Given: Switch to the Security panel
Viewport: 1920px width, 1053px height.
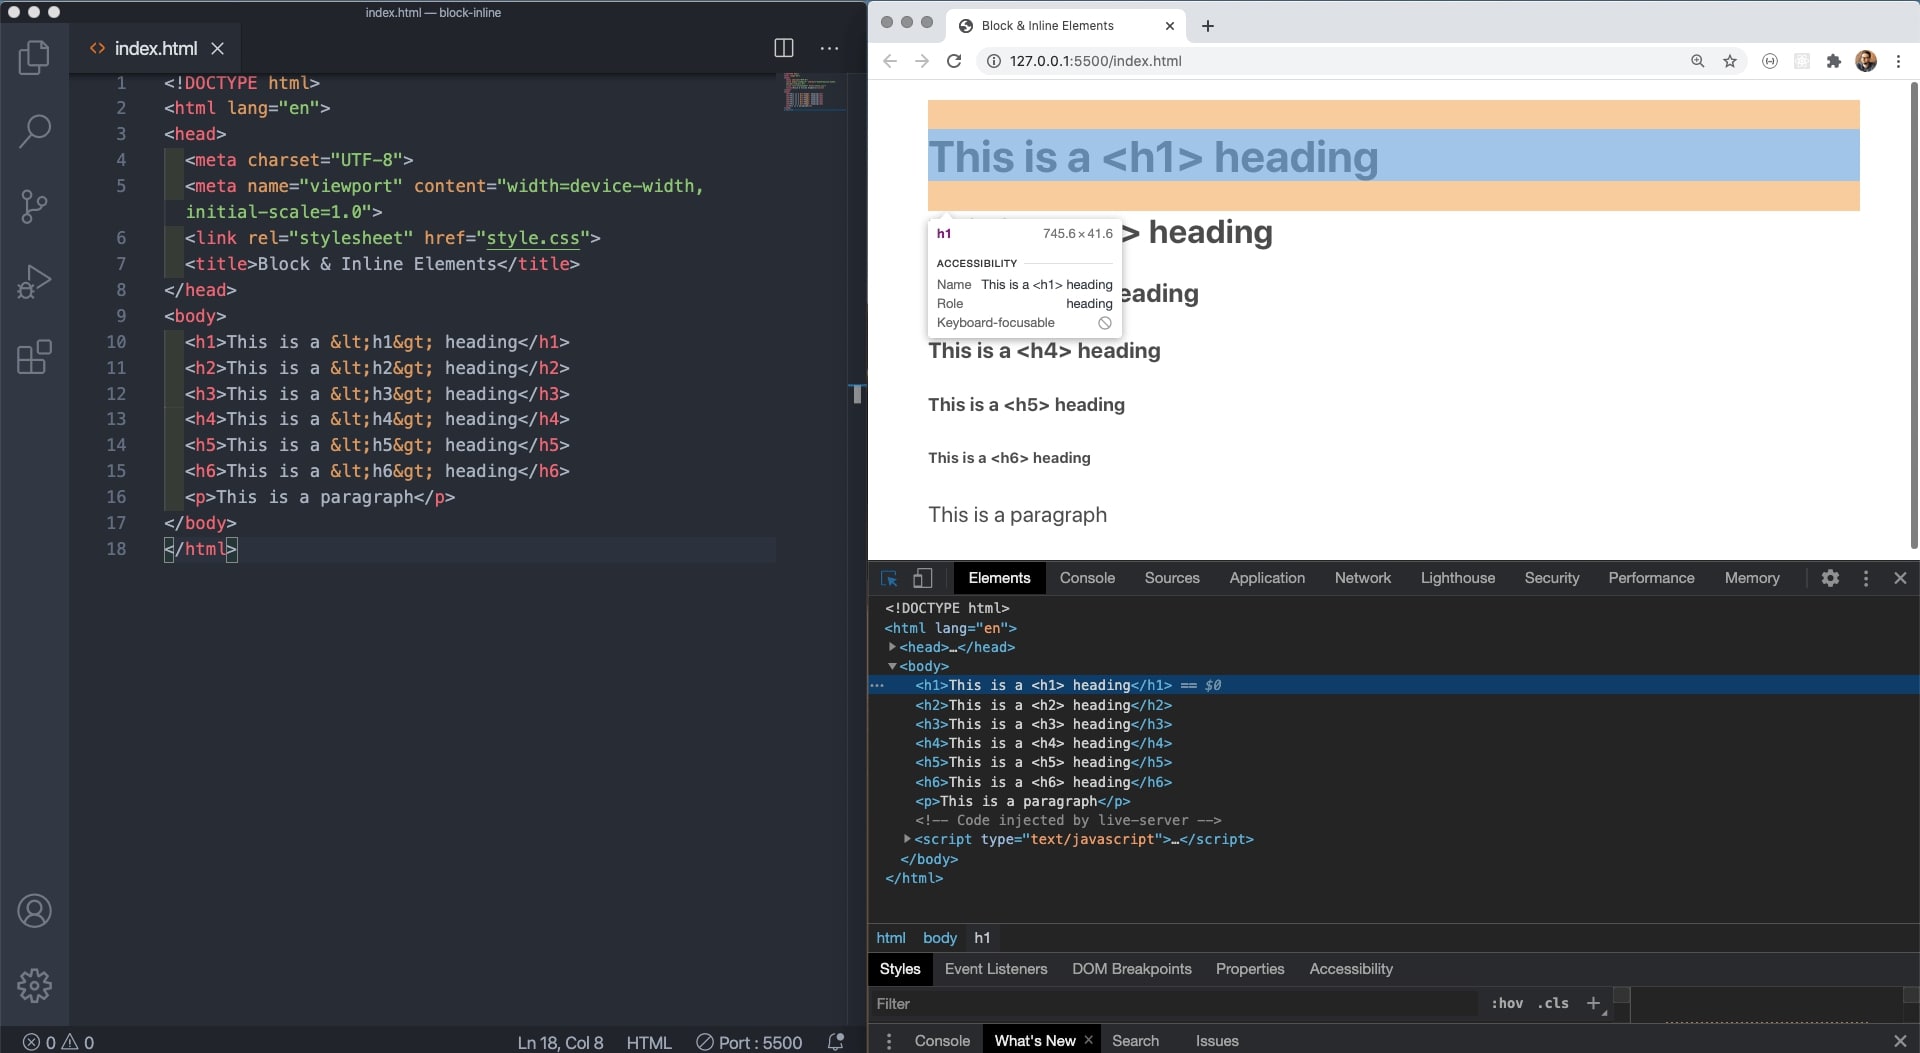Looking at the screenshot, I should point(1551,578).
